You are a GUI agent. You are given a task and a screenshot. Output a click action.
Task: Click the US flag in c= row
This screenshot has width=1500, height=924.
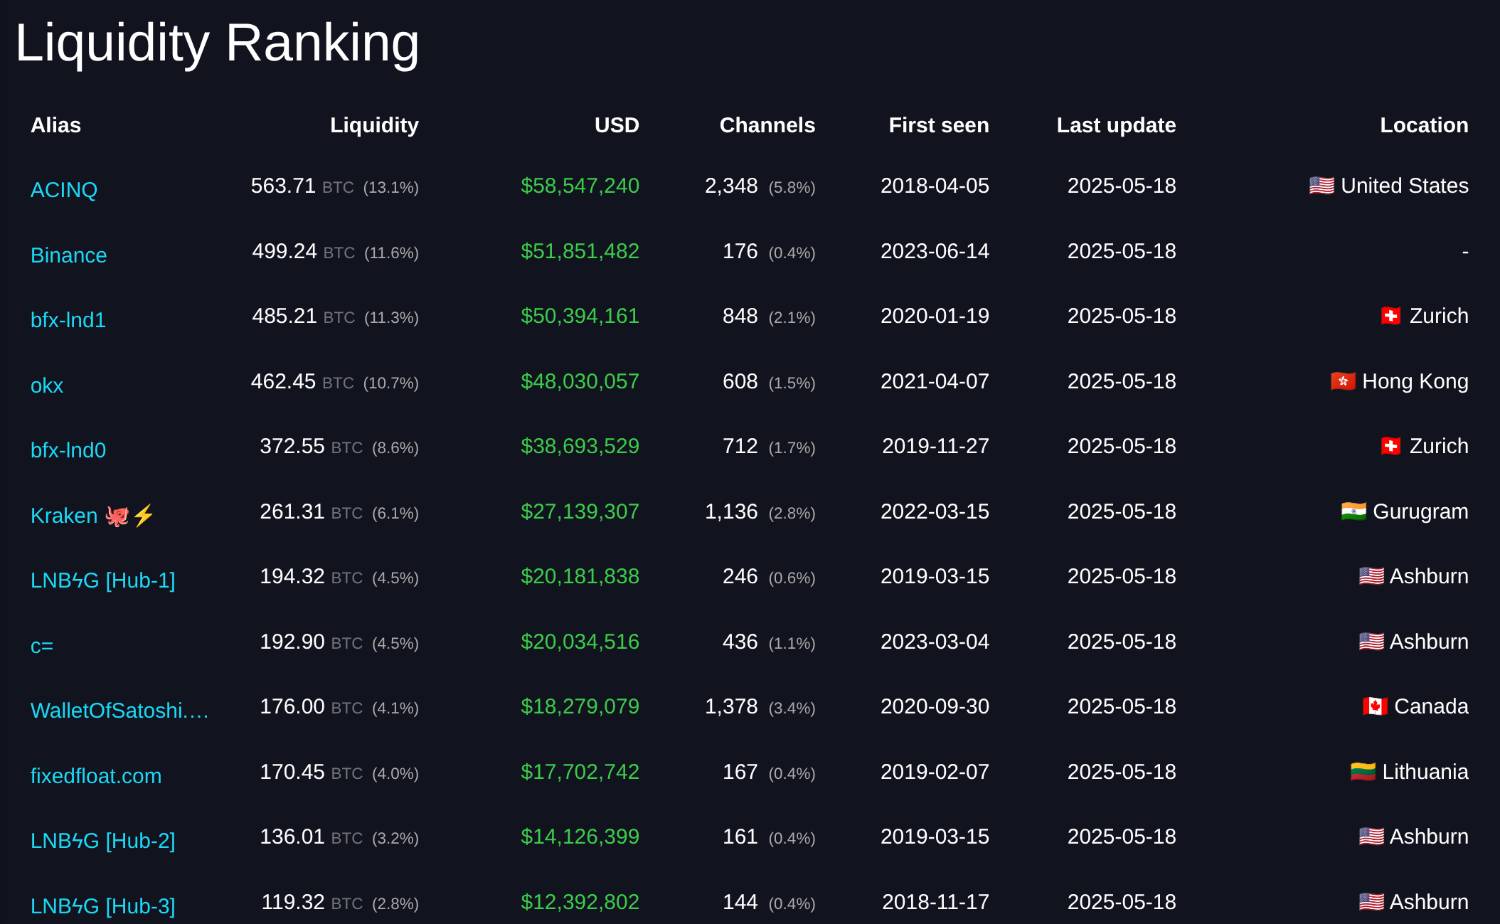(1371, 642)
